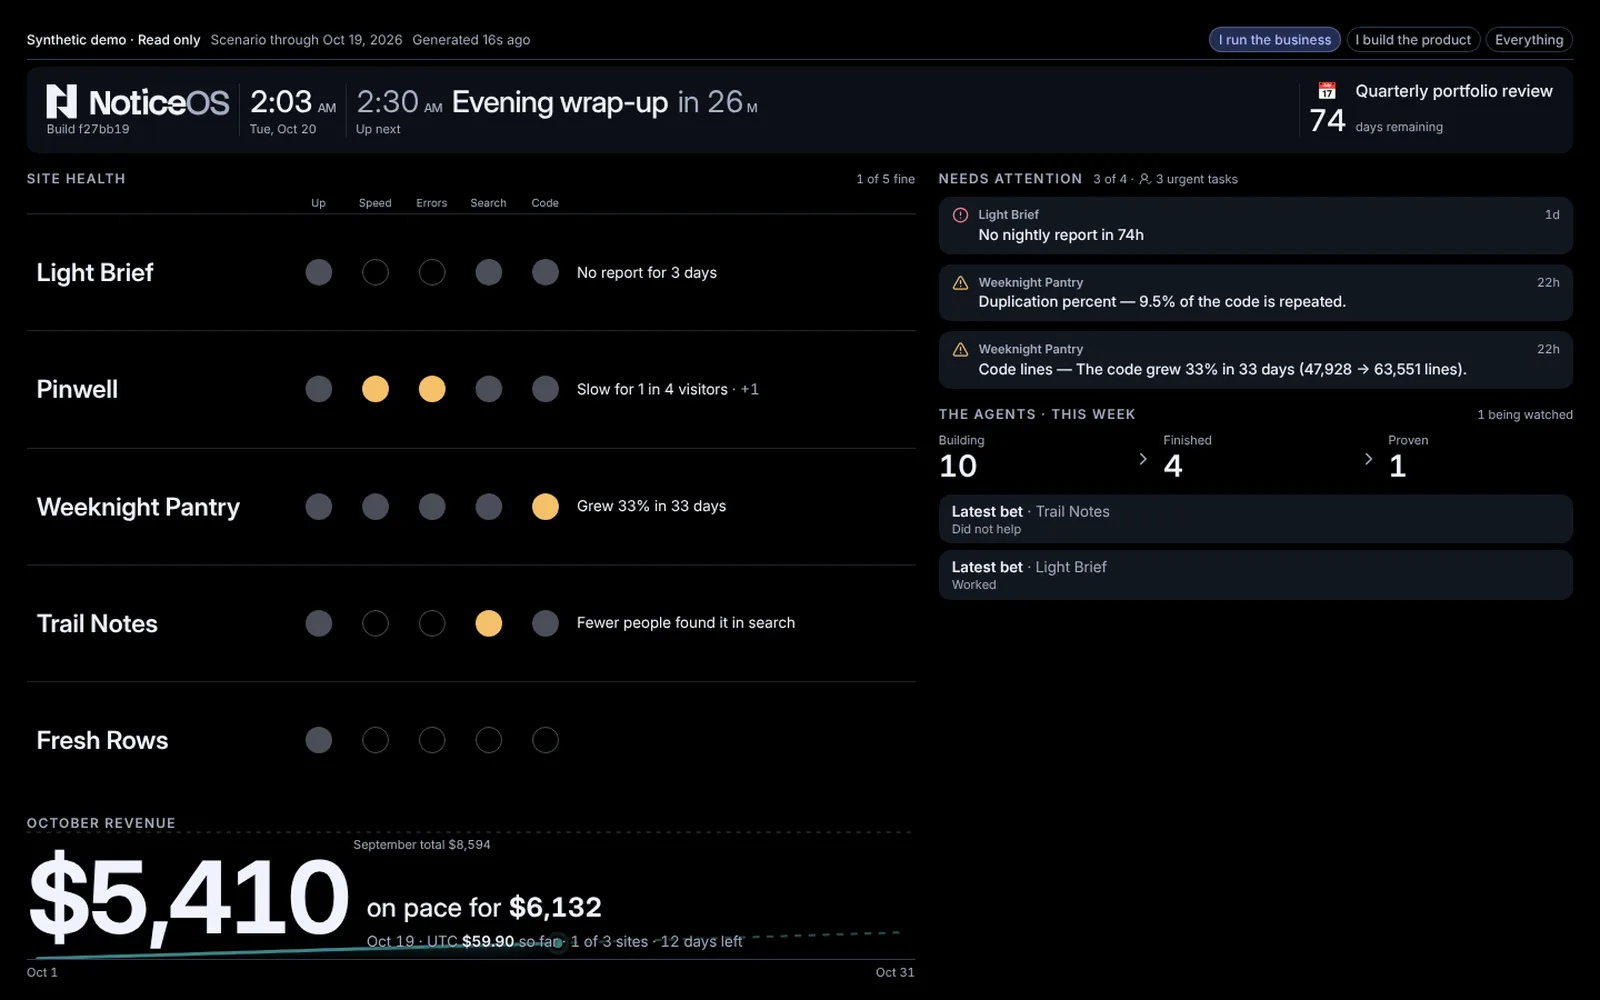Click Trail Notes' yellow Search status dot

coord(488,623)
